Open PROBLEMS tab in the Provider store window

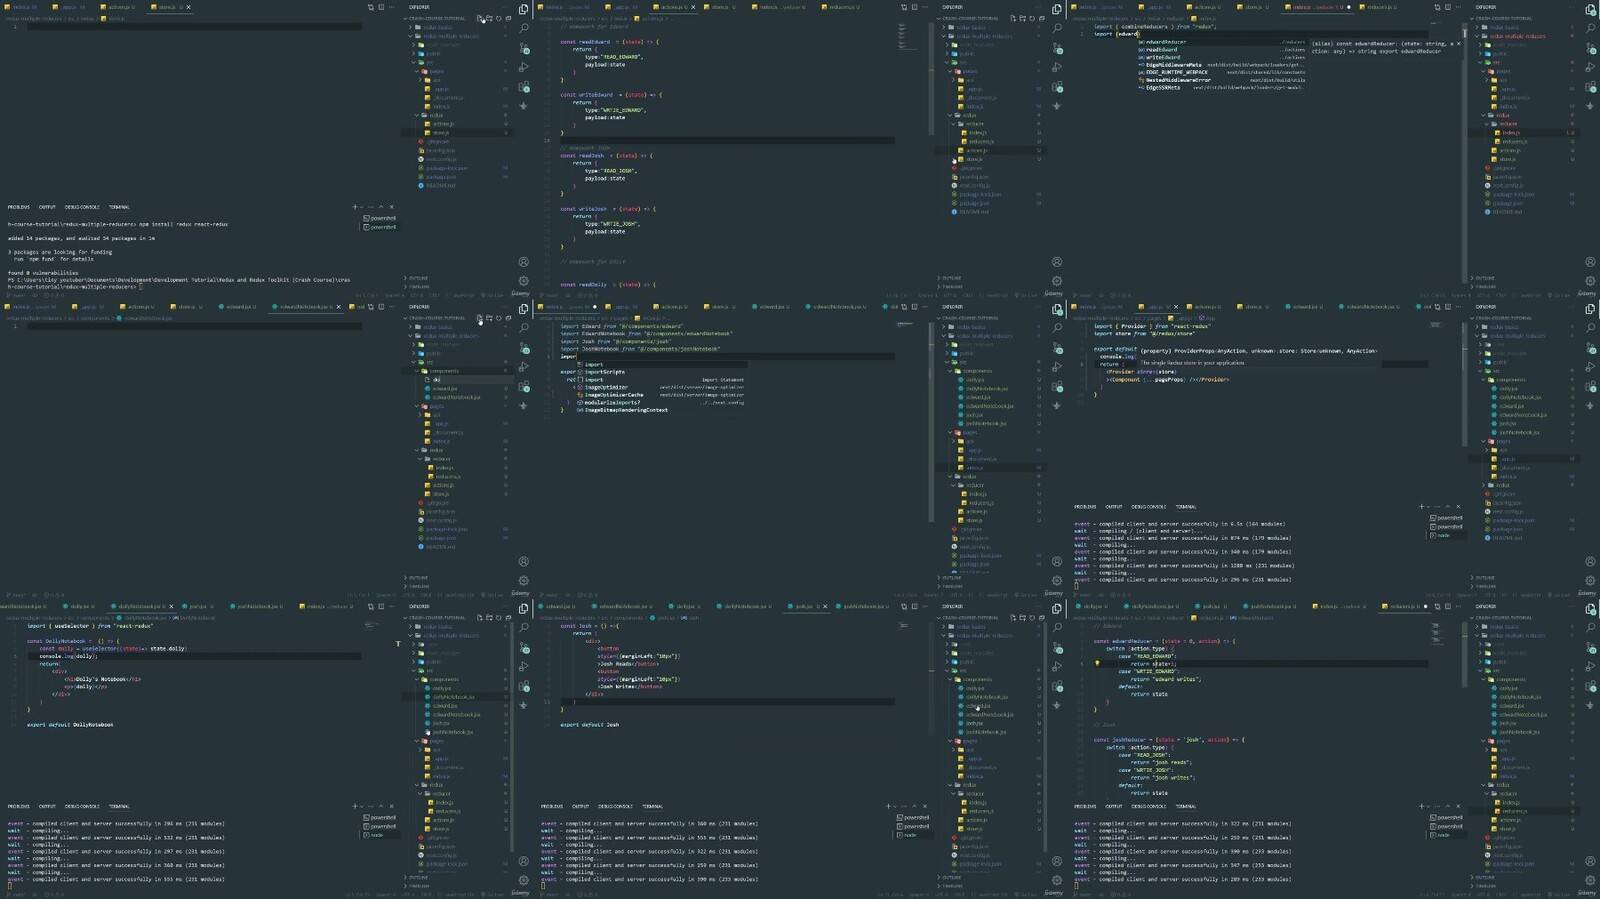click(1085, 507)
